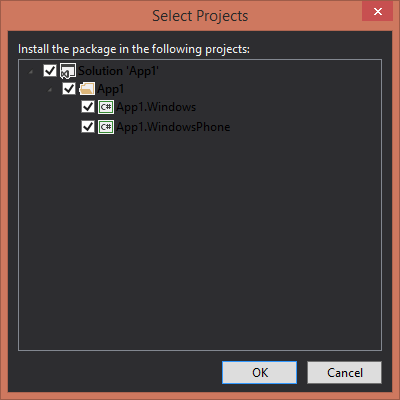
Task: Click the C# icon beside App1.Windows
Action: point(106,107)
